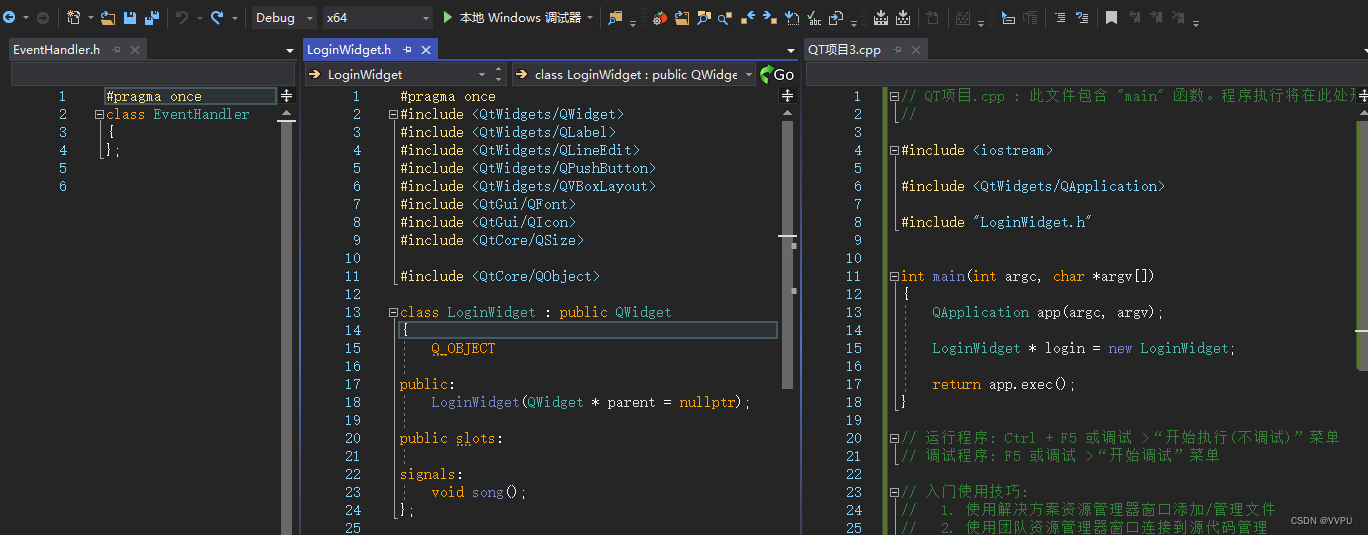1368x535 pixels.
Task: Close the QT项目3.cpp tab
Action: 916,49
